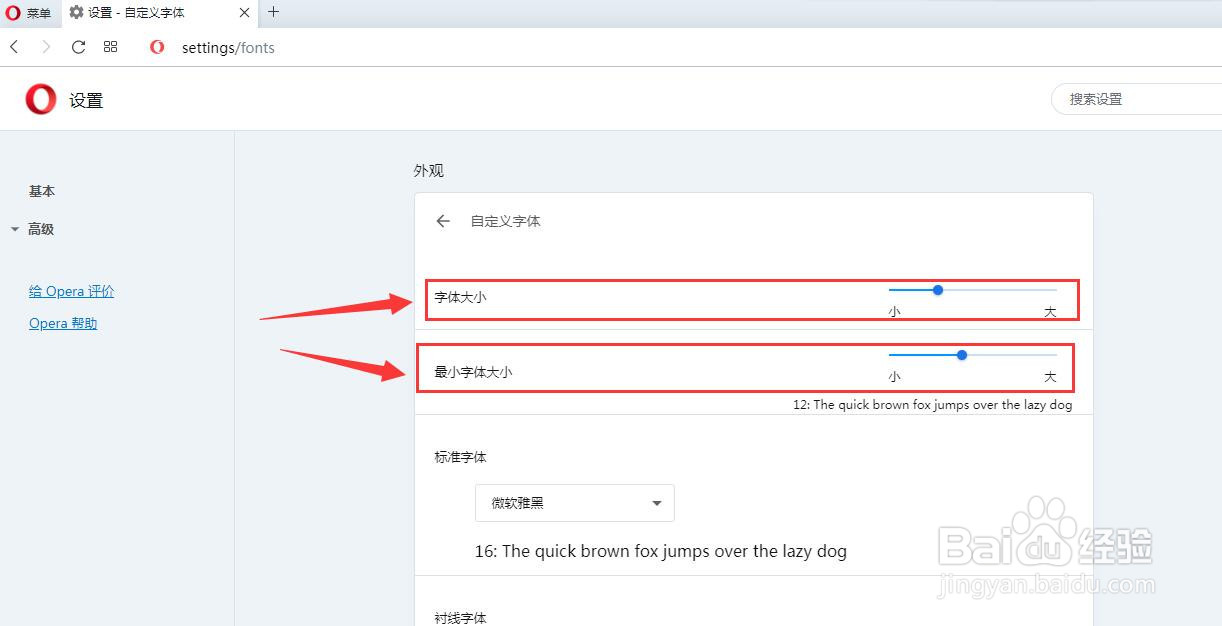Click the 标准字体 label

click(x=461, y=457)
